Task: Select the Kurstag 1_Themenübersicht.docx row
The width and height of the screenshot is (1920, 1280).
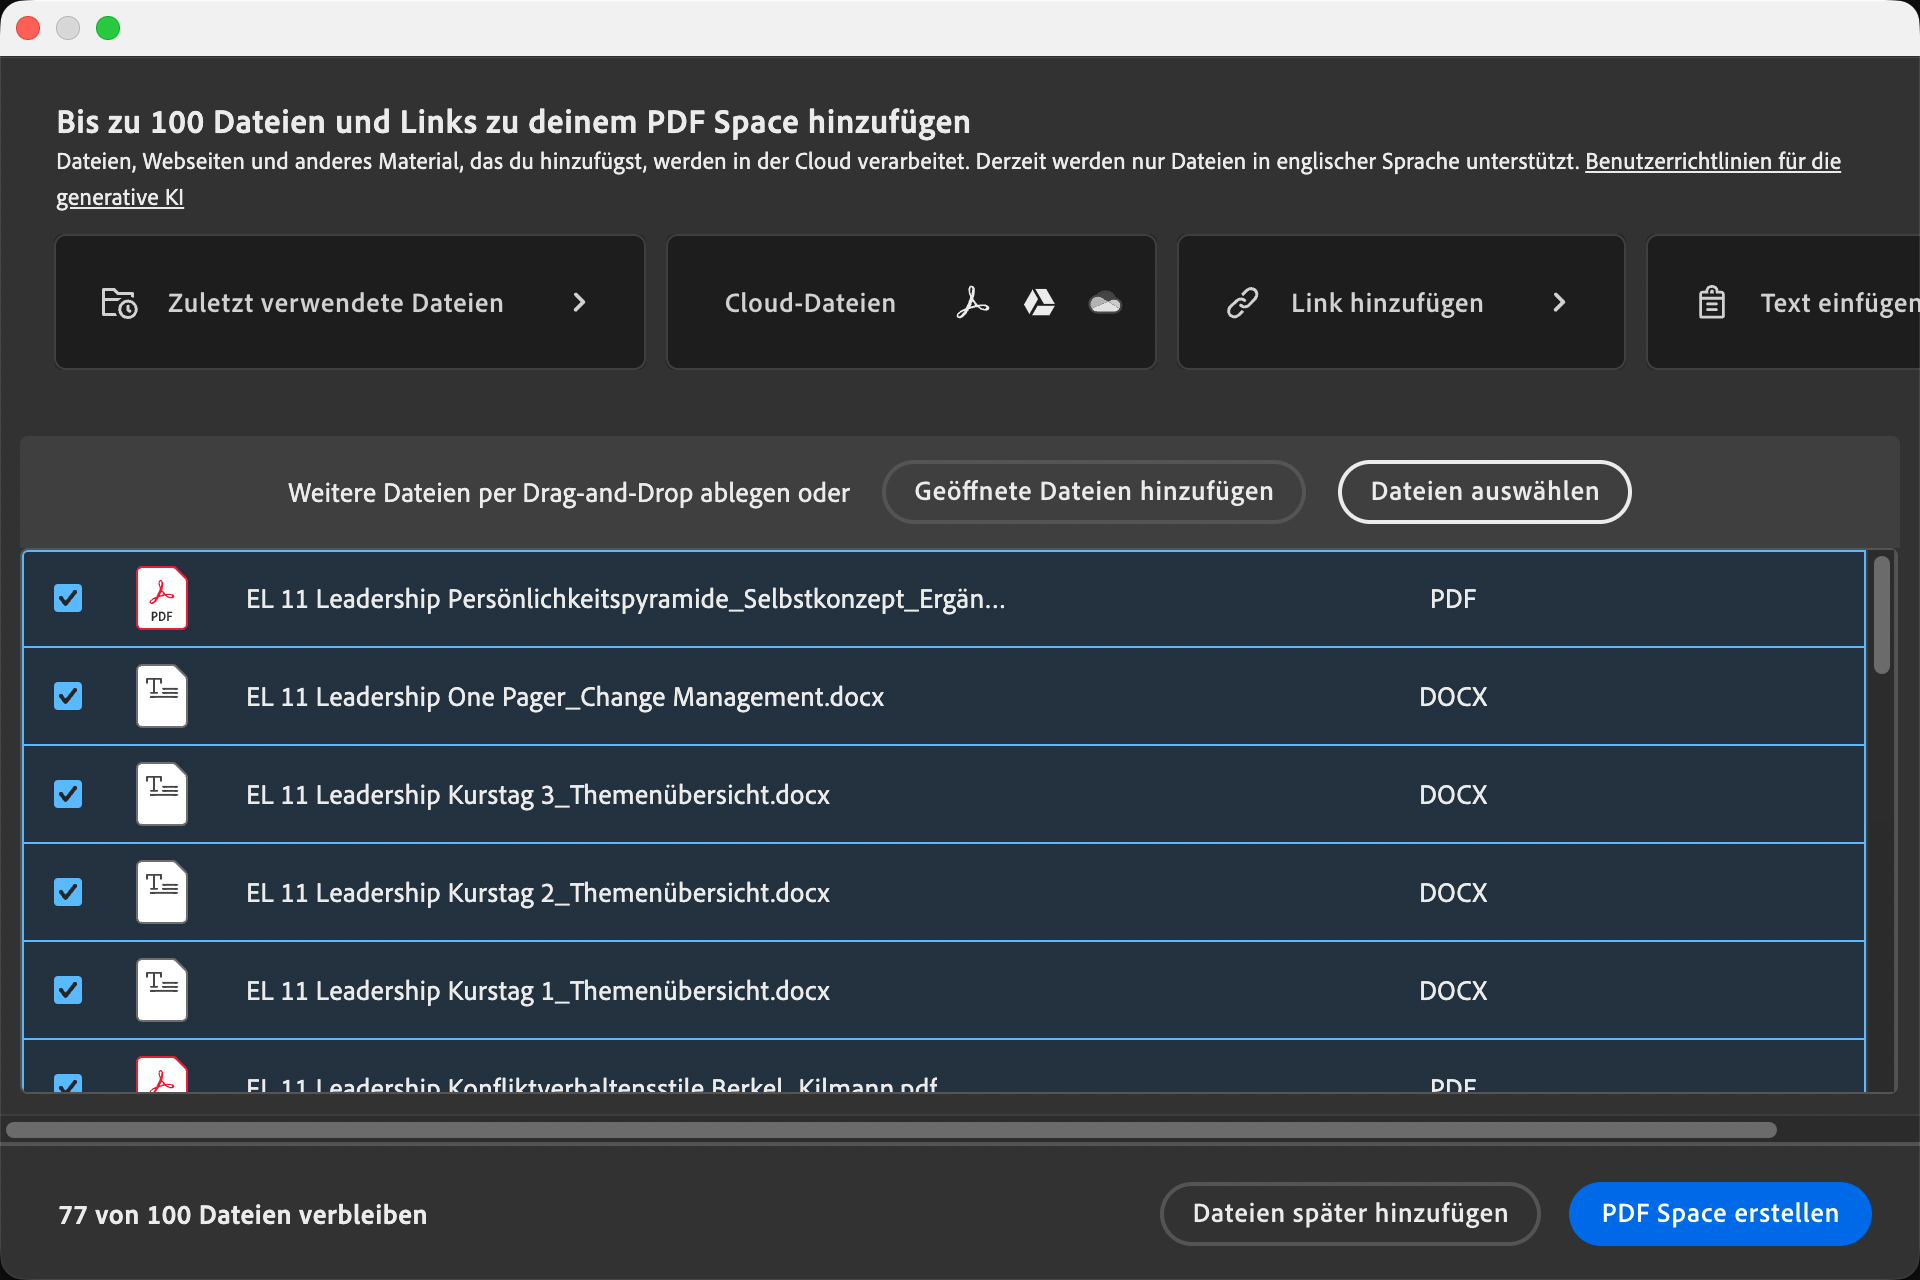Action: [x=537, y=990]
